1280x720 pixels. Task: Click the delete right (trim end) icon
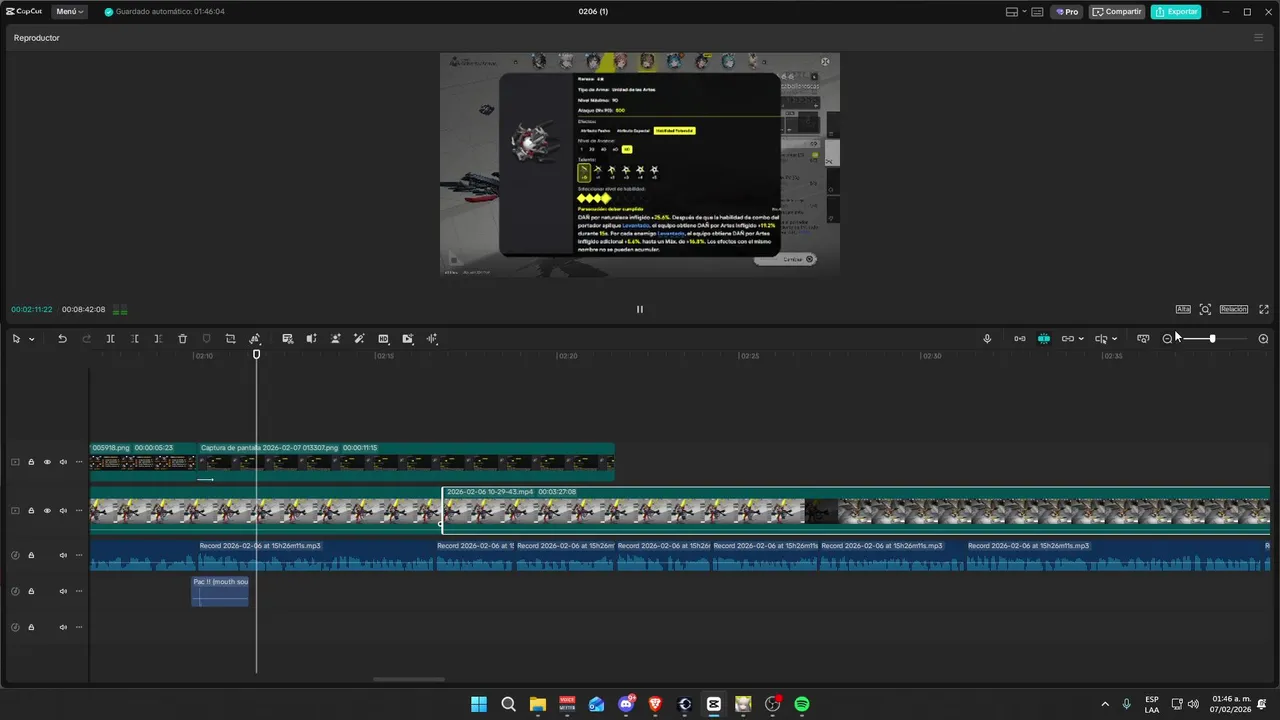(x=158, y=339)
